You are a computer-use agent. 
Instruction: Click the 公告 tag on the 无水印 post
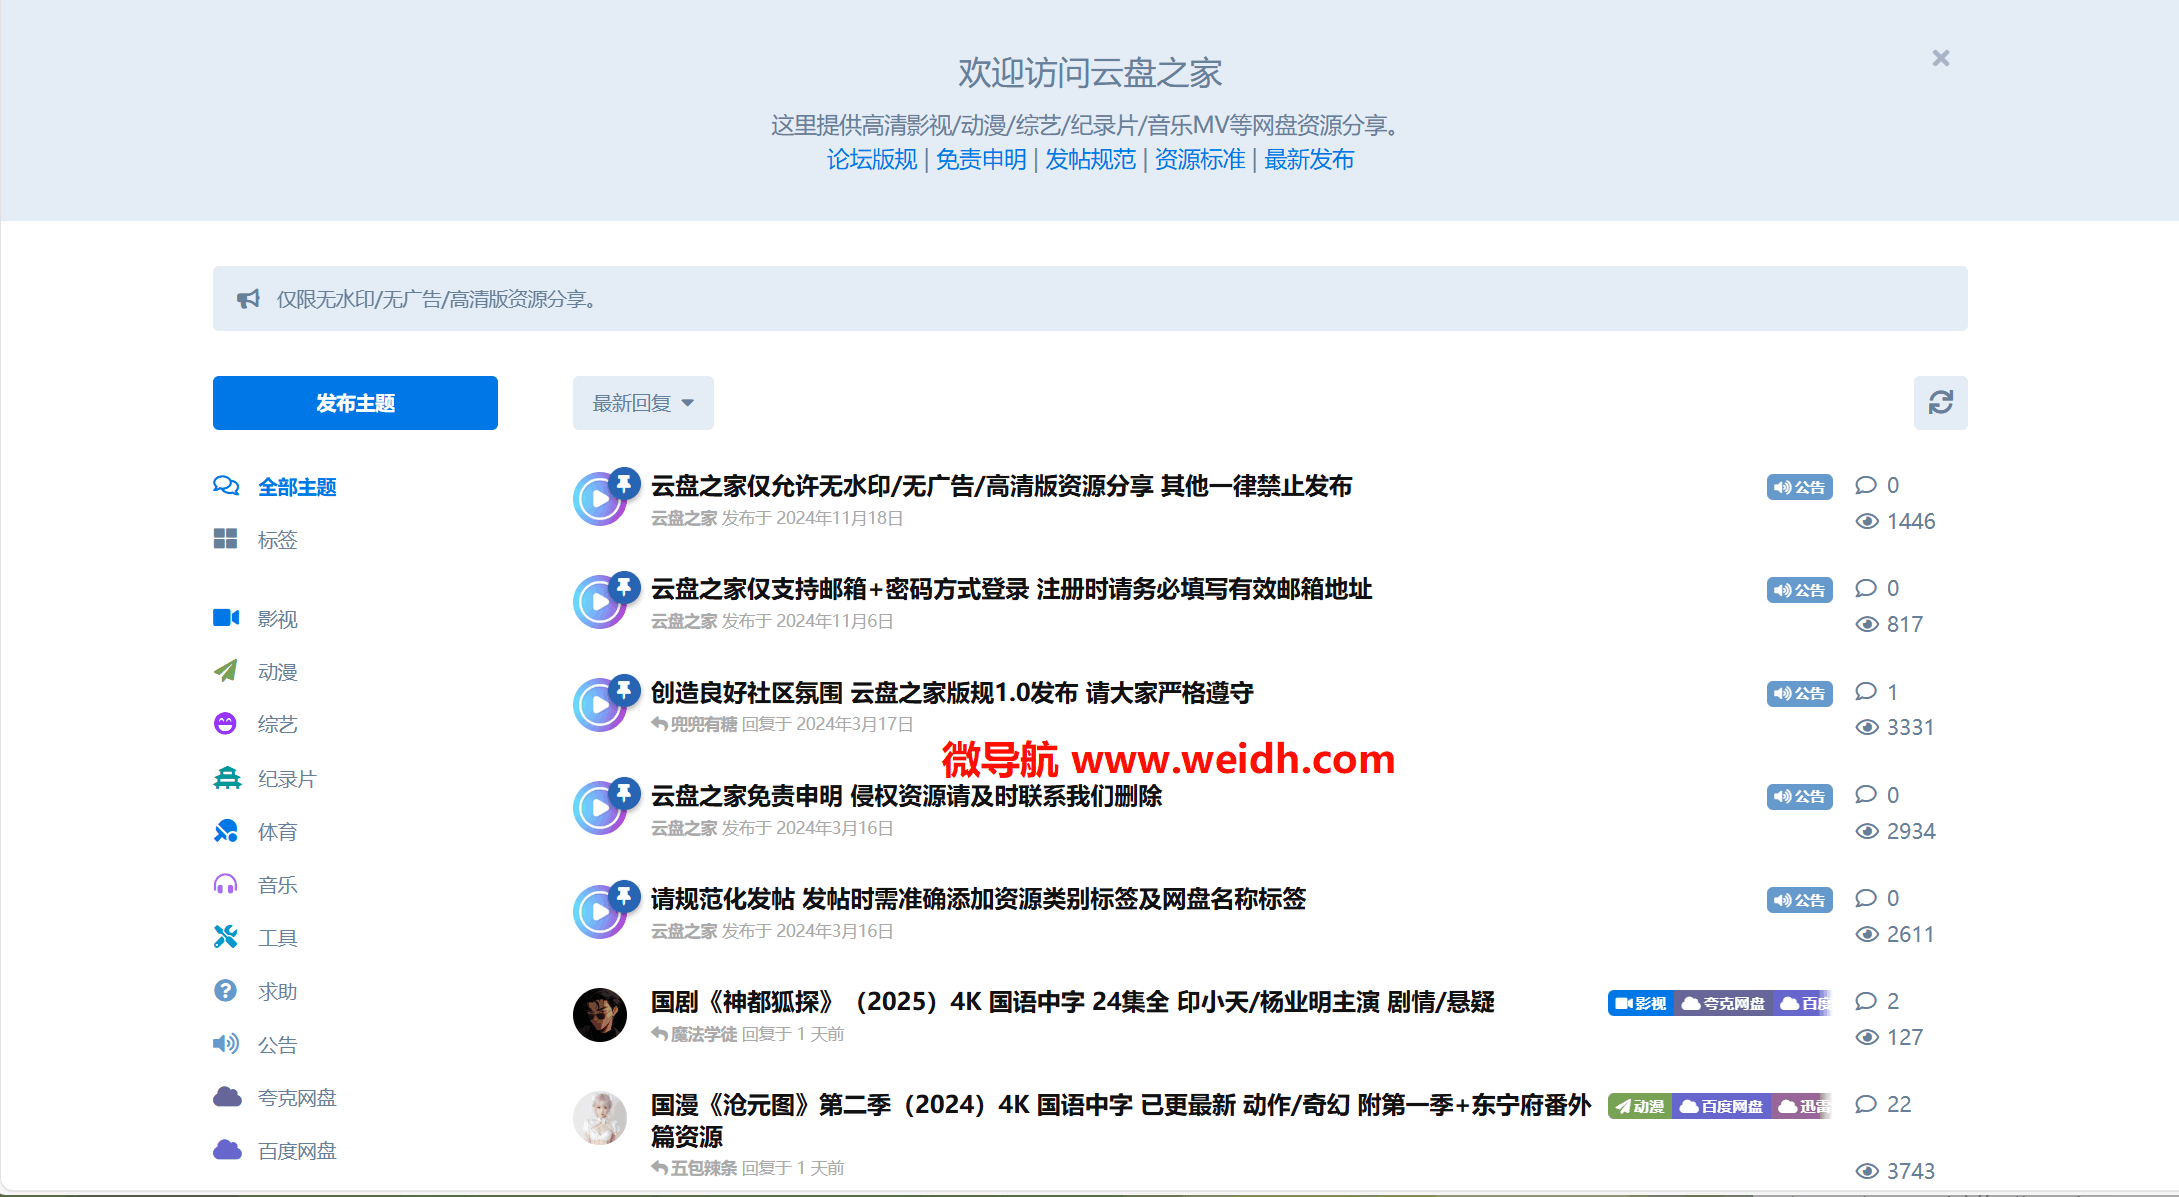point(1799,487)
